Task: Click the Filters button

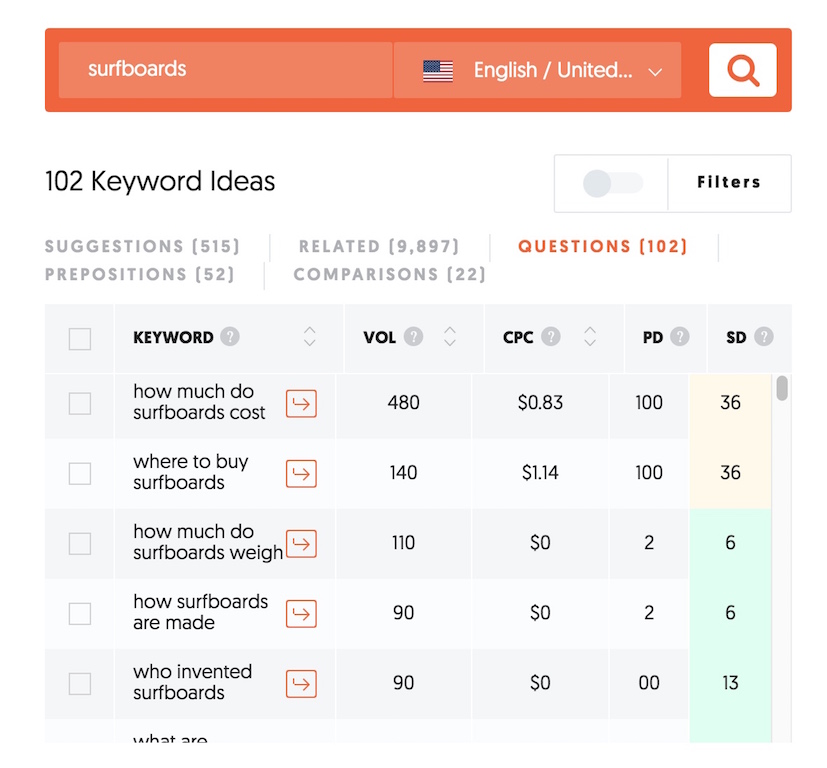Action: tap(729, 183)
